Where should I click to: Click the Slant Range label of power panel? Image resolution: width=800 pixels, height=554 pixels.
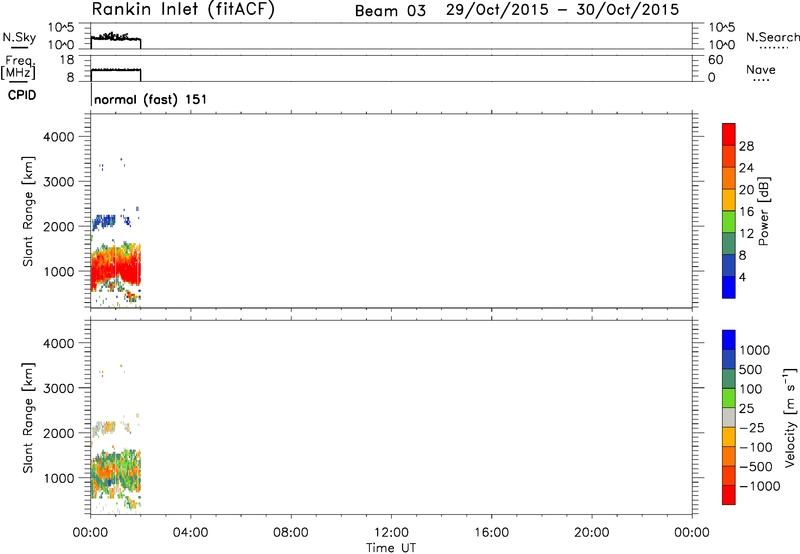[x=28, y=211]
